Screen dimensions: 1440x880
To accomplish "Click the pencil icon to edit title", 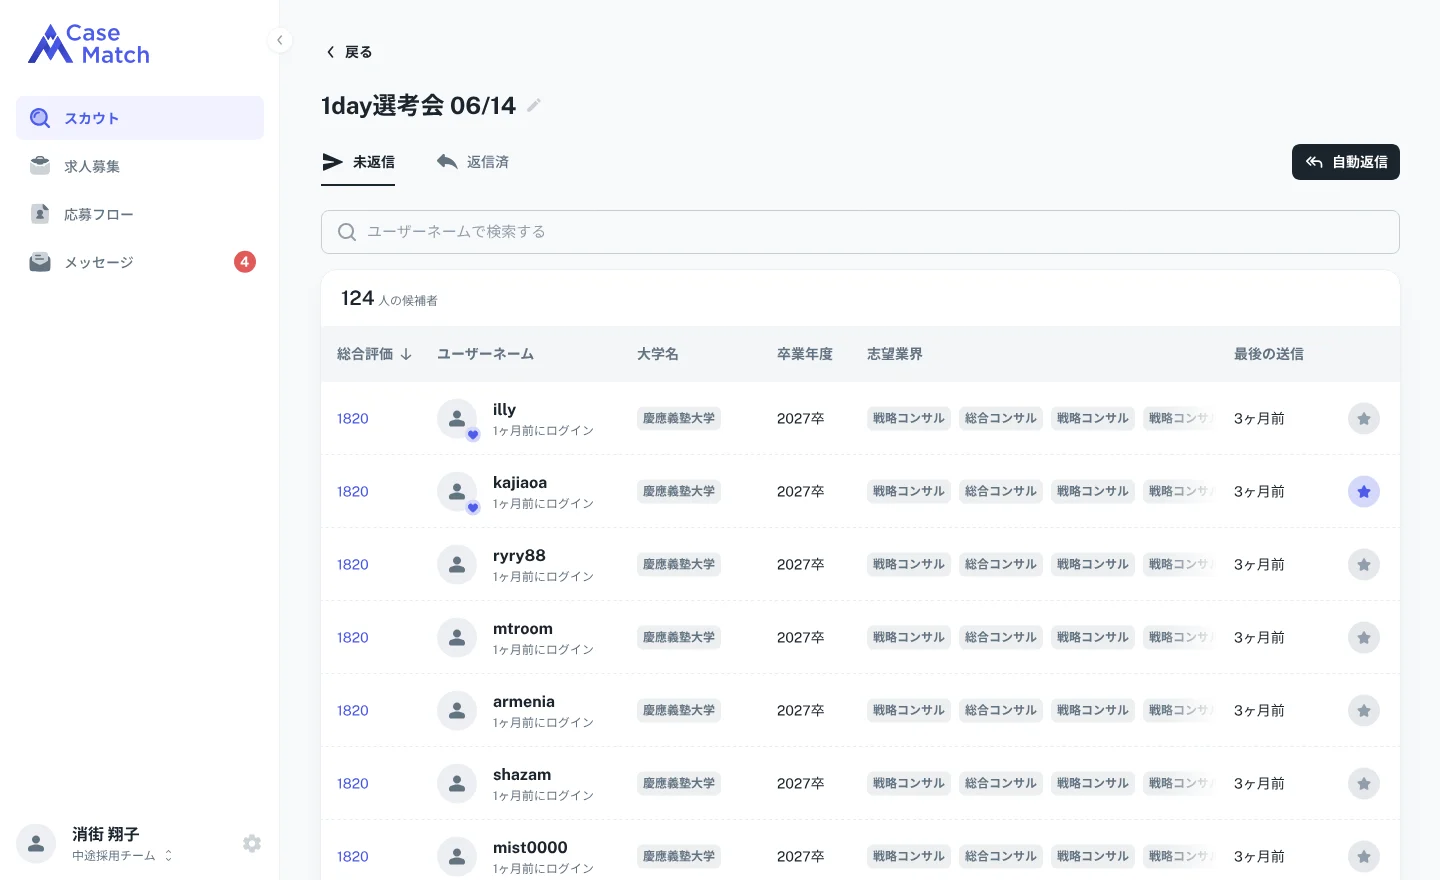I will pos(534,105).
